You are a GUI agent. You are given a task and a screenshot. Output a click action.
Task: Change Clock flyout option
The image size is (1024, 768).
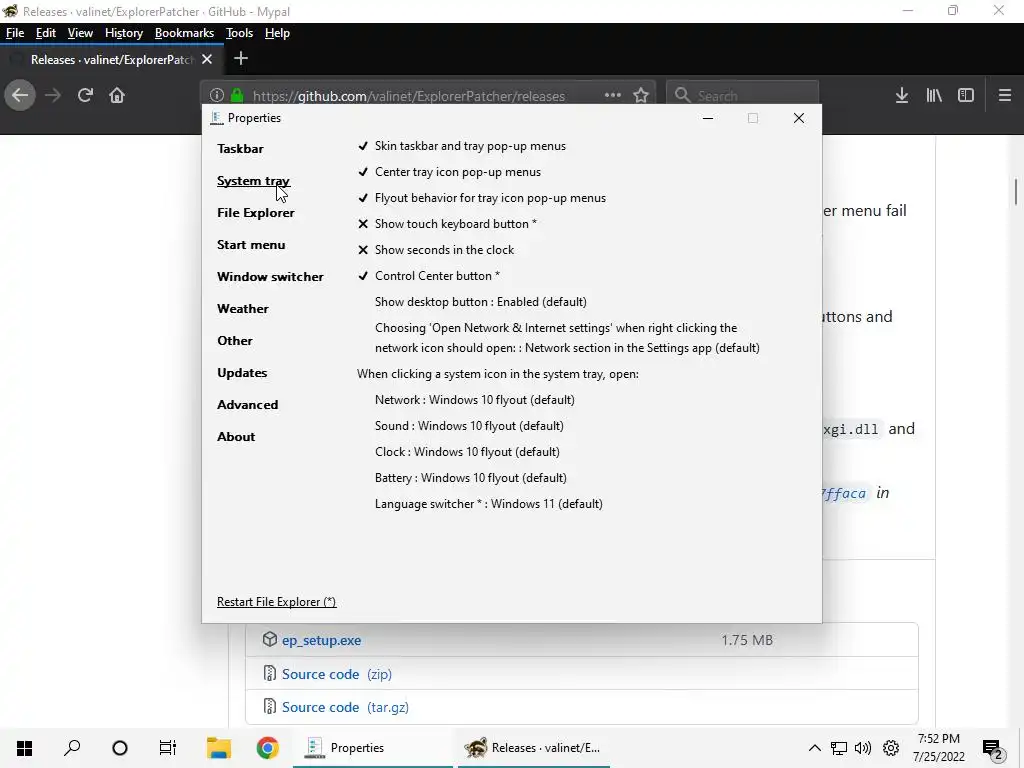(x=467, y=452)
